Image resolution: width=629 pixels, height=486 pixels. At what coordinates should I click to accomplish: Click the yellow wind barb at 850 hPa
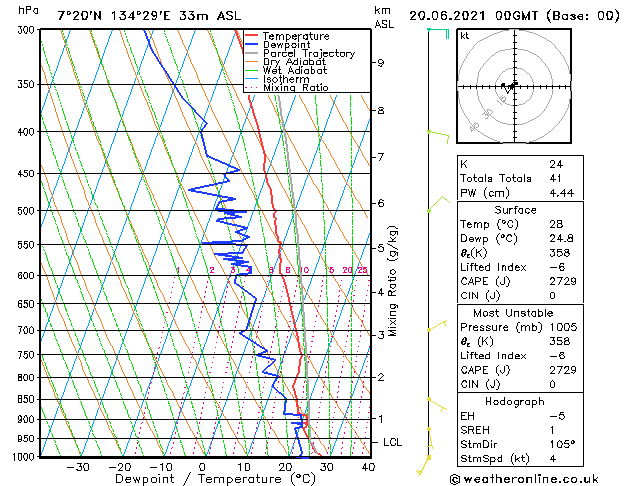click(437, 405)
